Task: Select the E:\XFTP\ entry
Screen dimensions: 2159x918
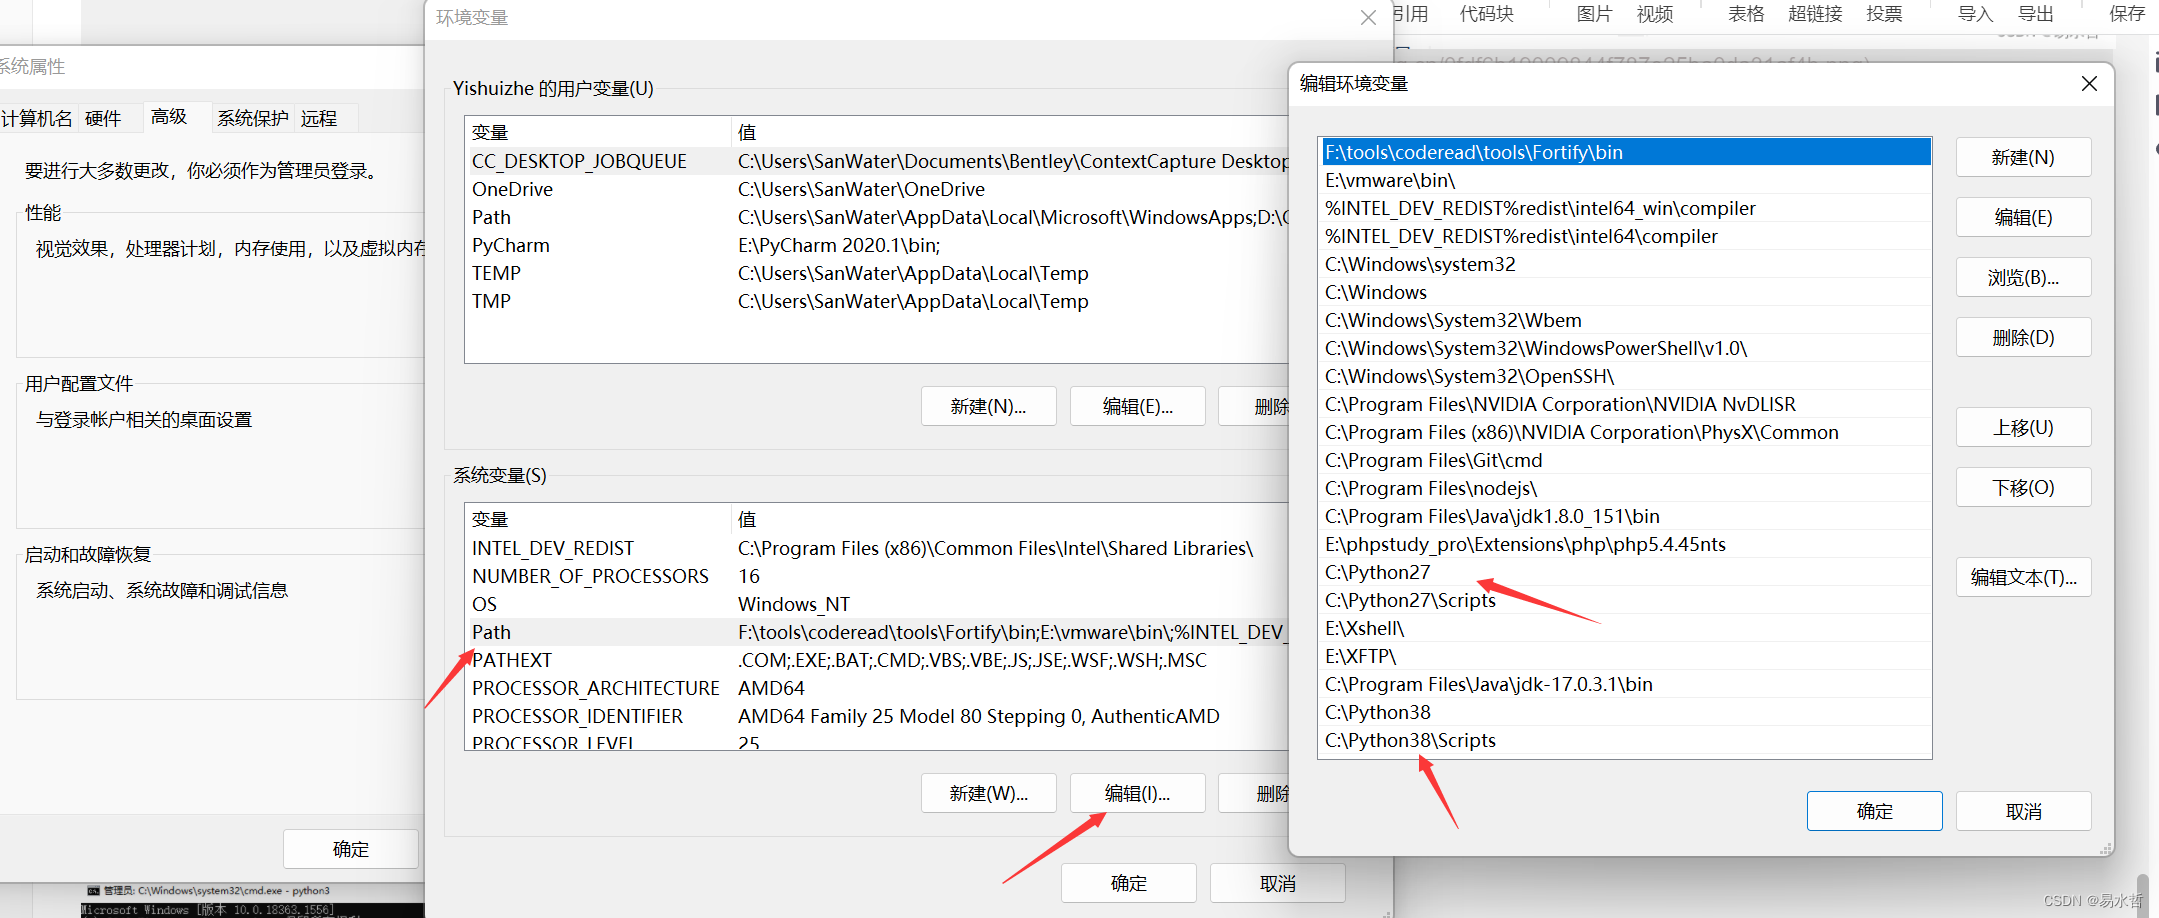Action: pos(1625,656)
